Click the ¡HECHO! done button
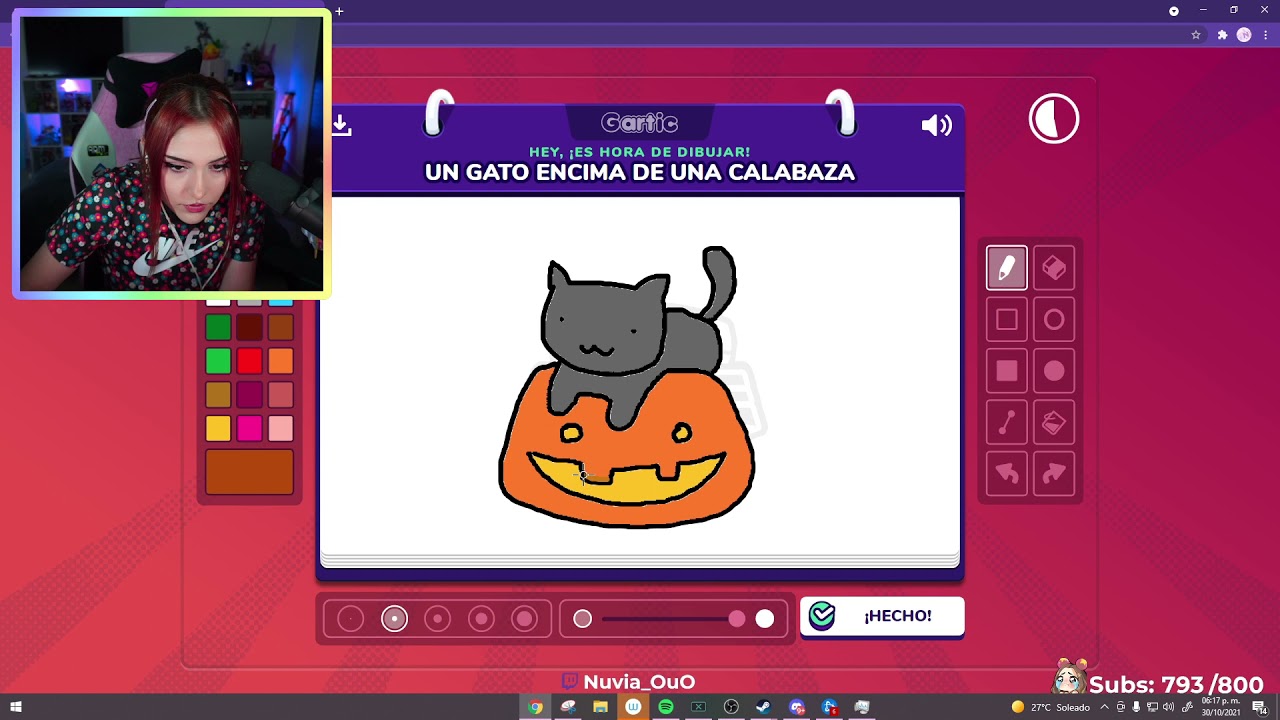The width and height of the screenshot is (1280, 720). coord(882,616)
